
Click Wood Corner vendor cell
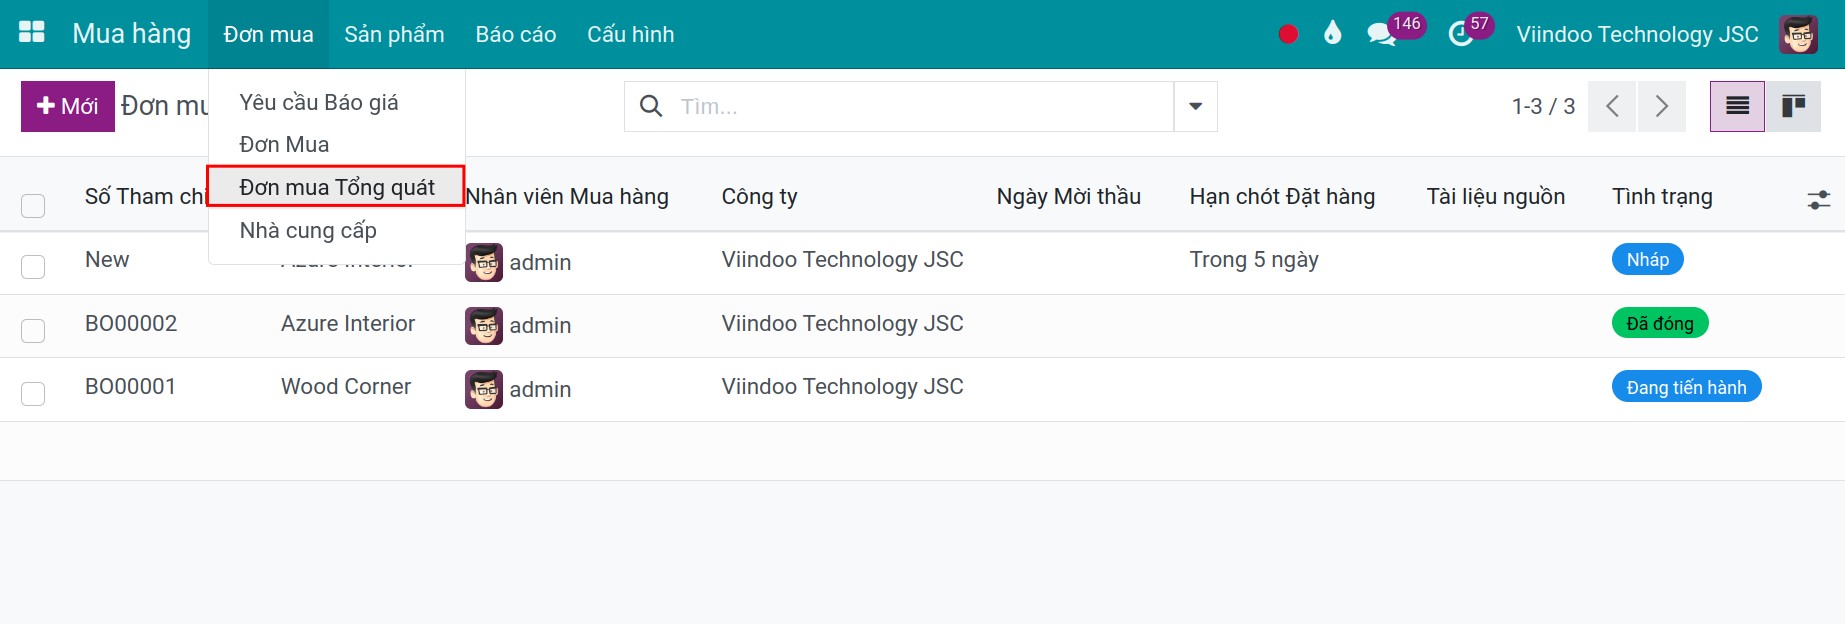coord(346,387)
